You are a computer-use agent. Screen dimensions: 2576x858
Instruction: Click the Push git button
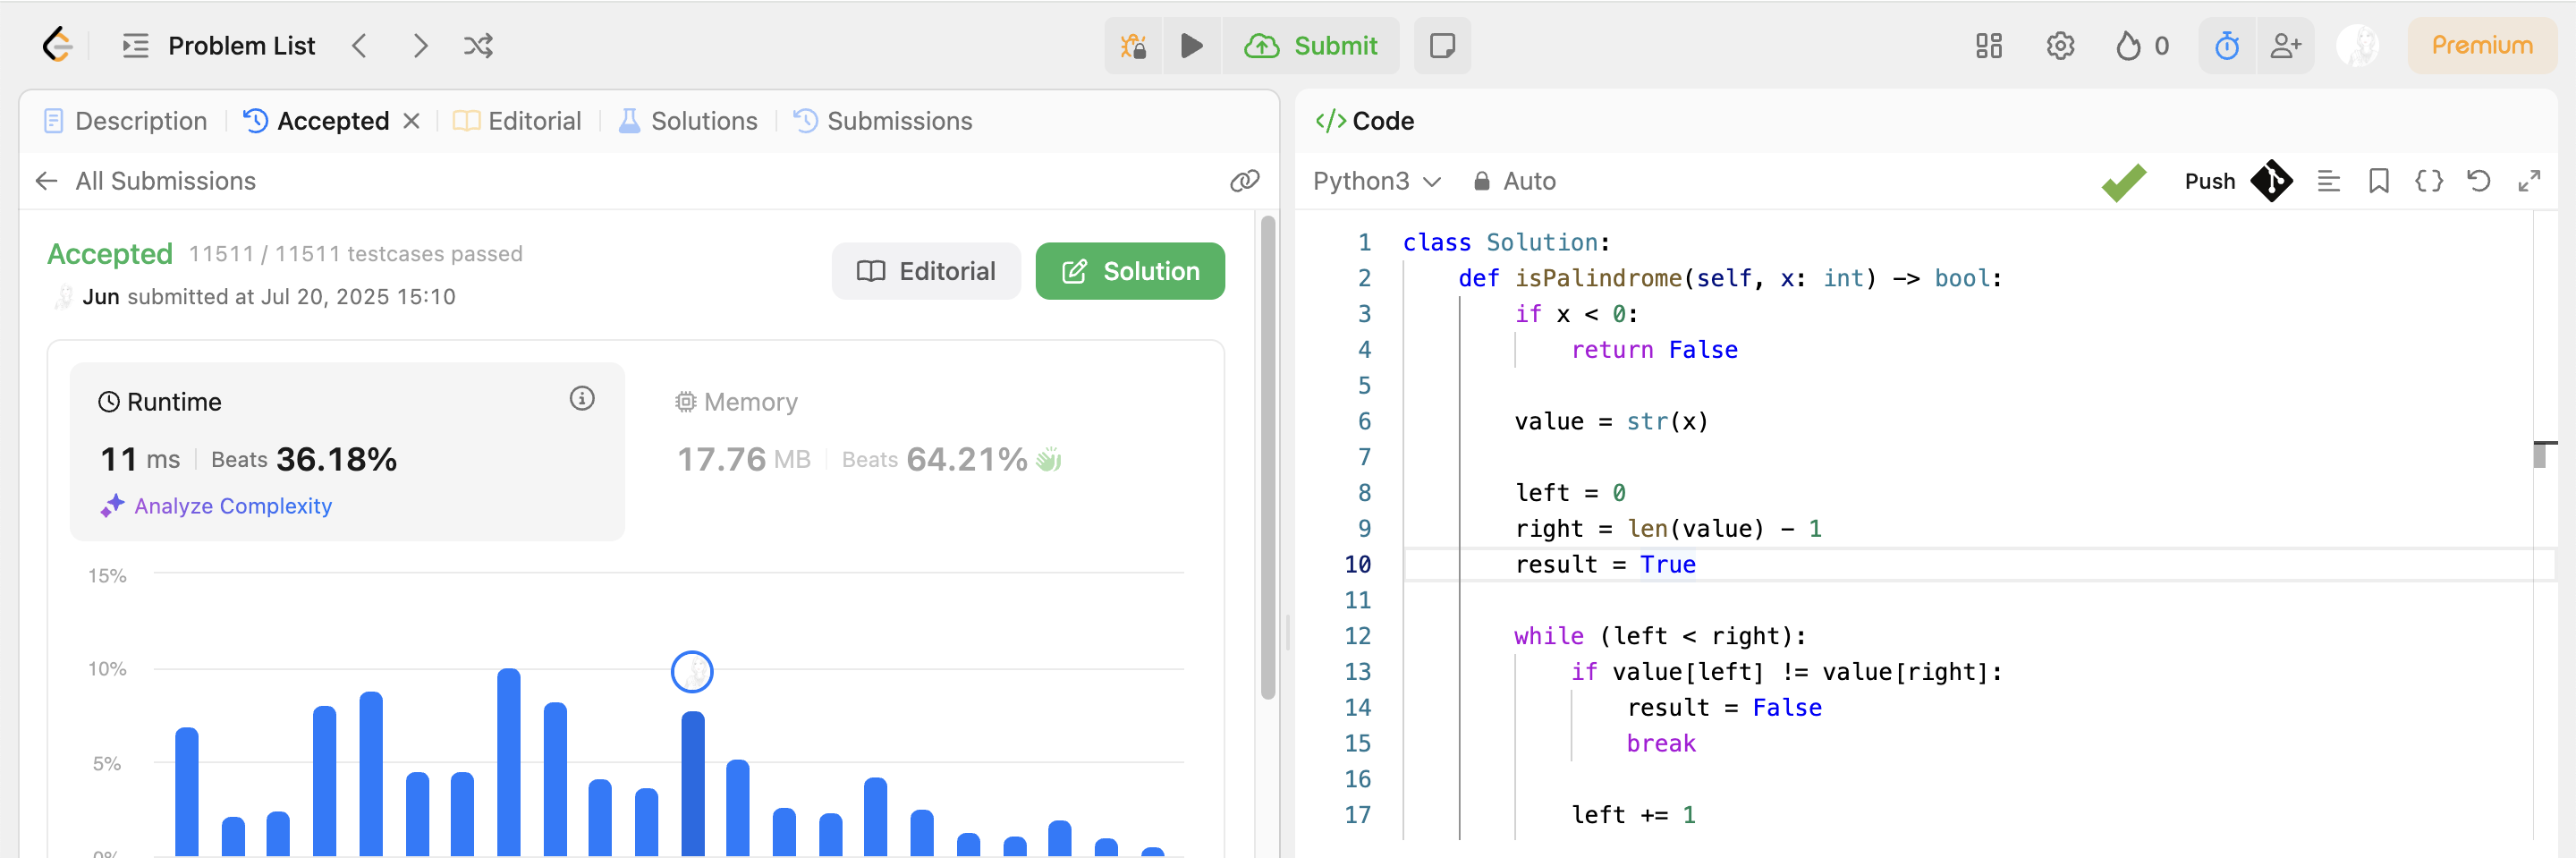2239,181
